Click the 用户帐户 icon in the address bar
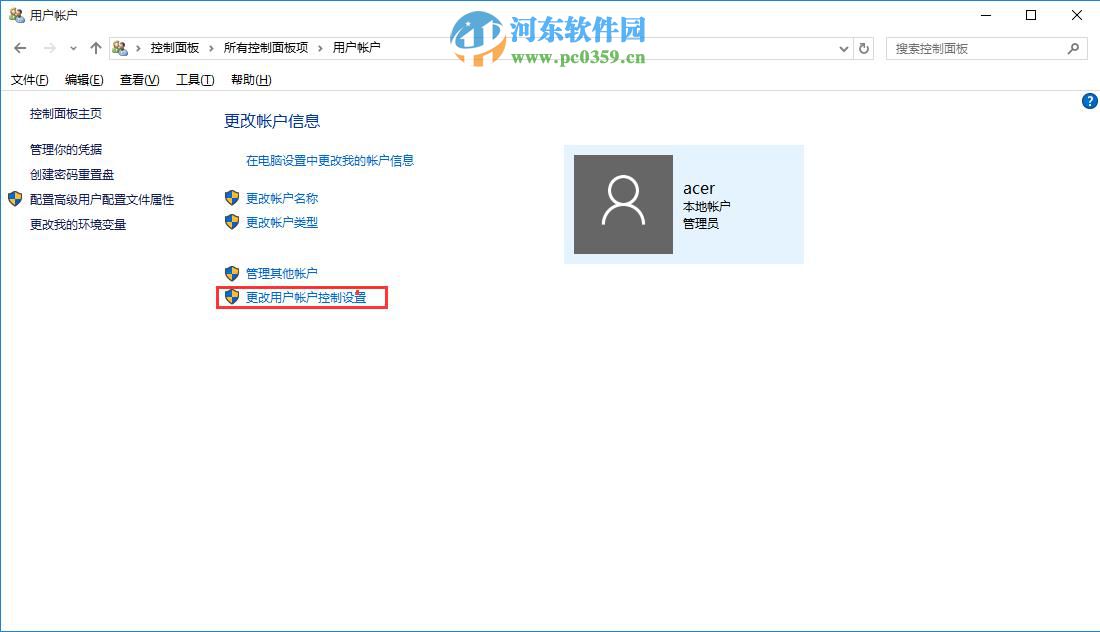This screenshot has width=1100, height=632. coord(120,47)
